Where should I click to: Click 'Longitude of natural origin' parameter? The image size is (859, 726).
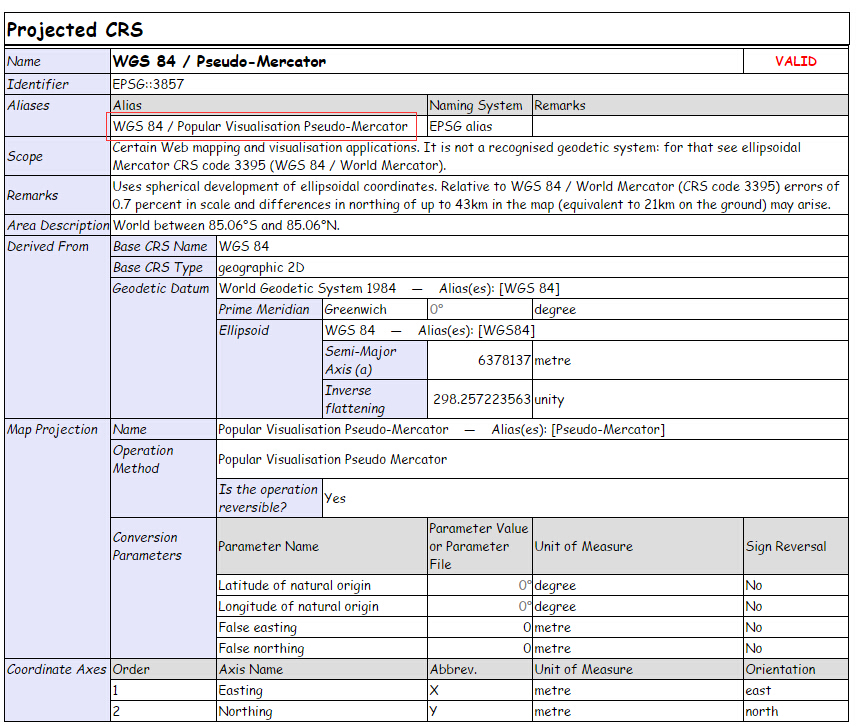(x=299, y=607)
